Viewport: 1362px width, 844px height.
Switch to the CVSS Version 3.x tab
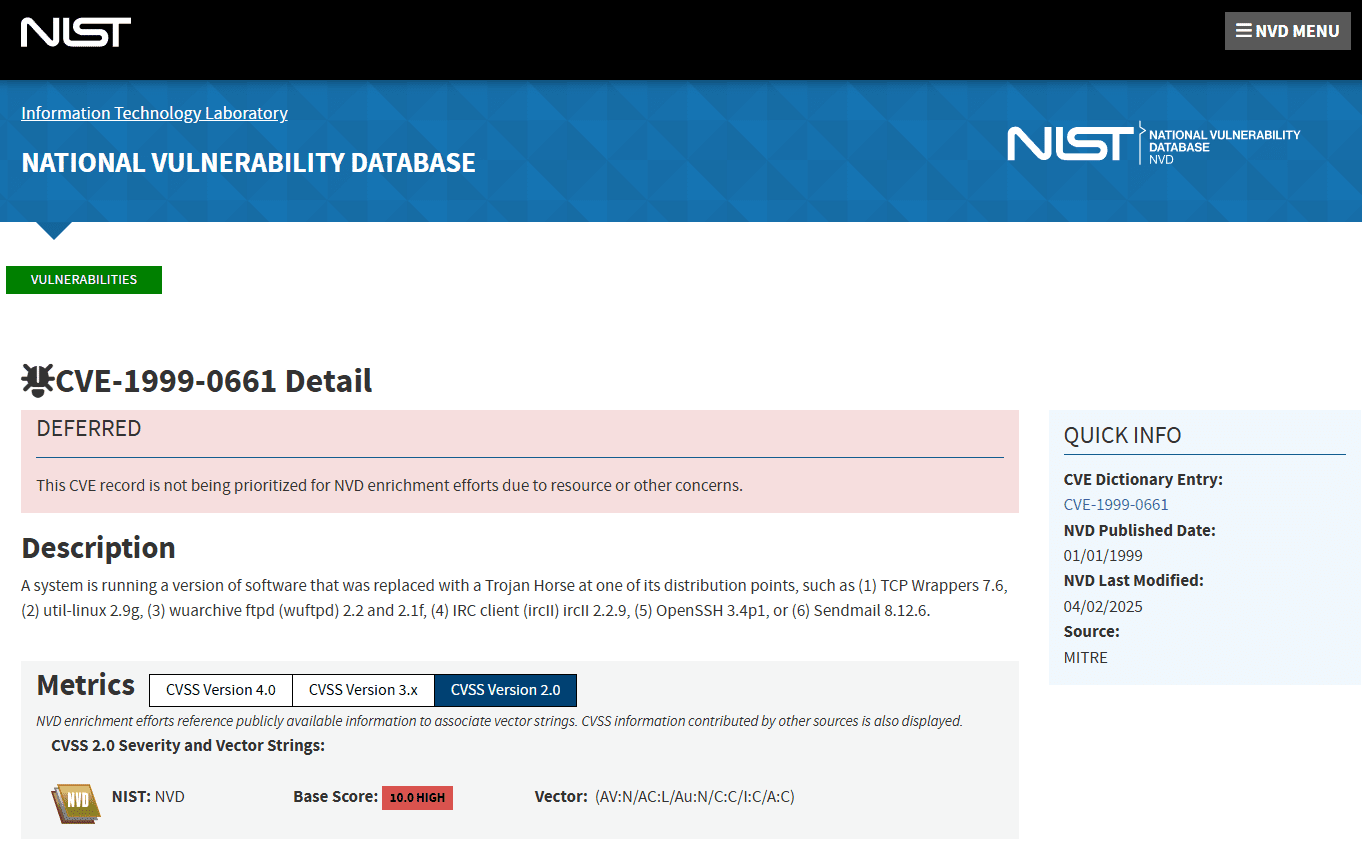click(x=363, y=690)
